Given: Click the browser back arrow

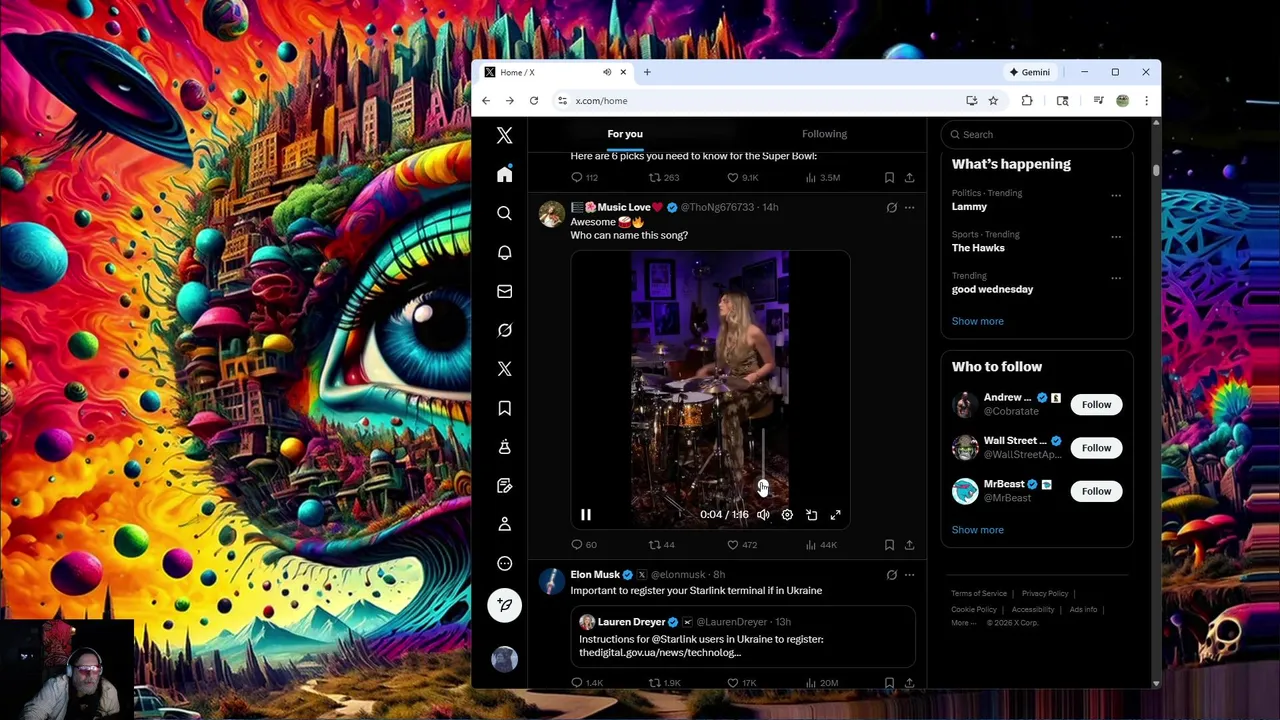Looking at the screenshot, I should pyautogui.click(x=486, y=100).
